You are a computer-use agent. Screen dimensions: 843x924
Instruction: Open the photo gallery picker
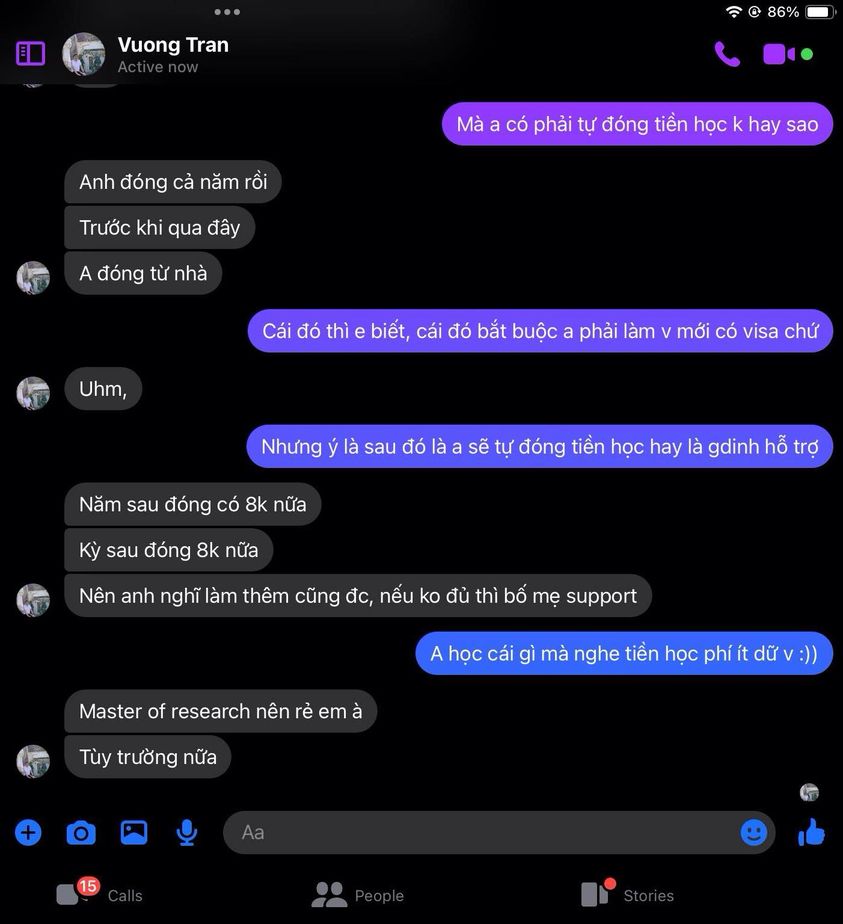(x=134, y=833)
